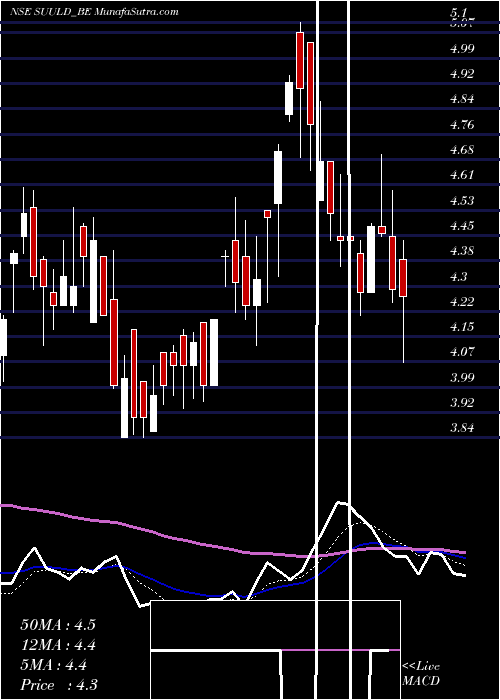The width and height of the screenshot is (500, 700).
Task: Click the 4.99 price axis label
Action: pyautogui.click(x=462, y=49)
